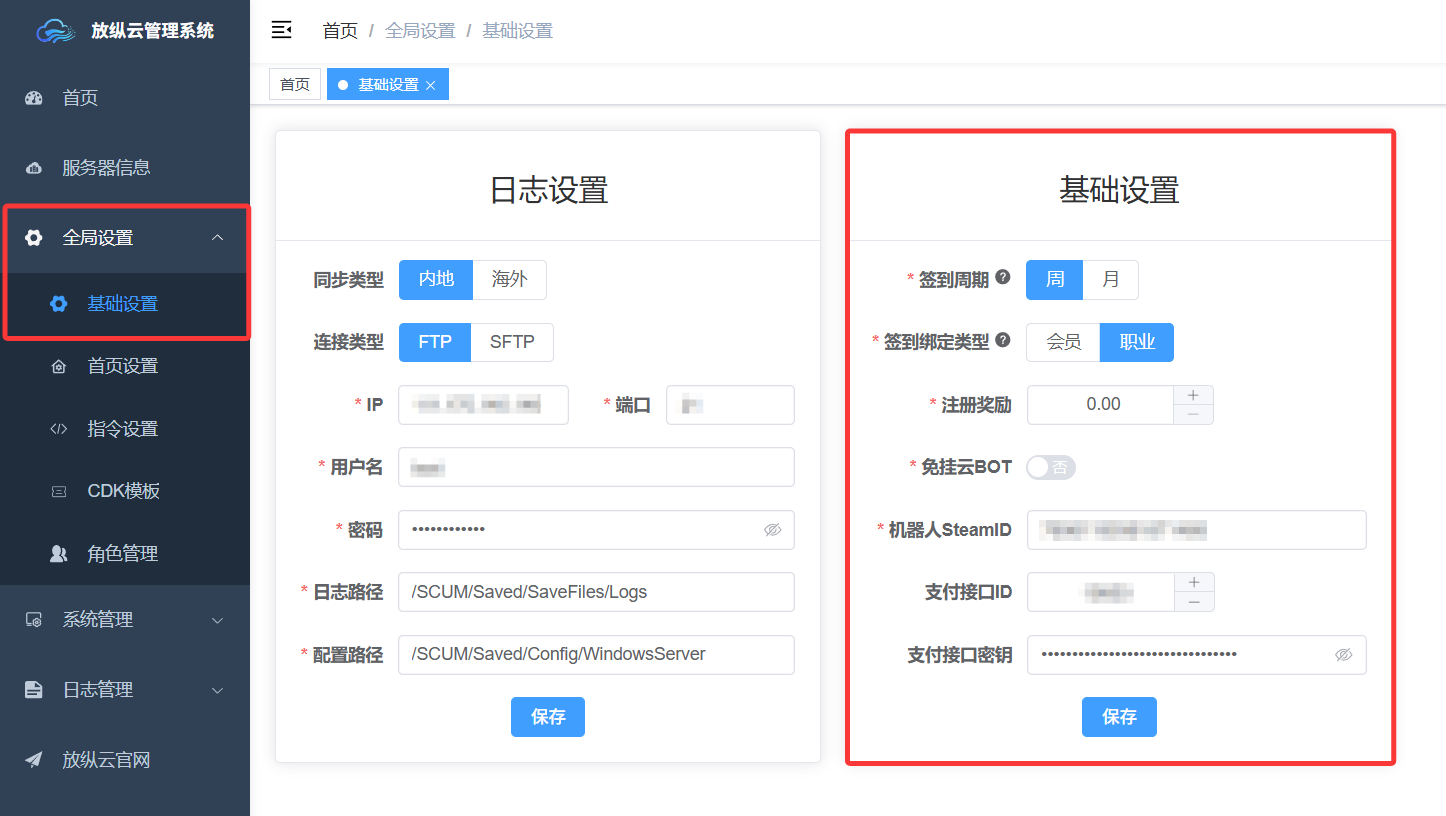This screenshot has width=1446, height=816.
Task: Select 内地 sync type
Action: point(436,280)
